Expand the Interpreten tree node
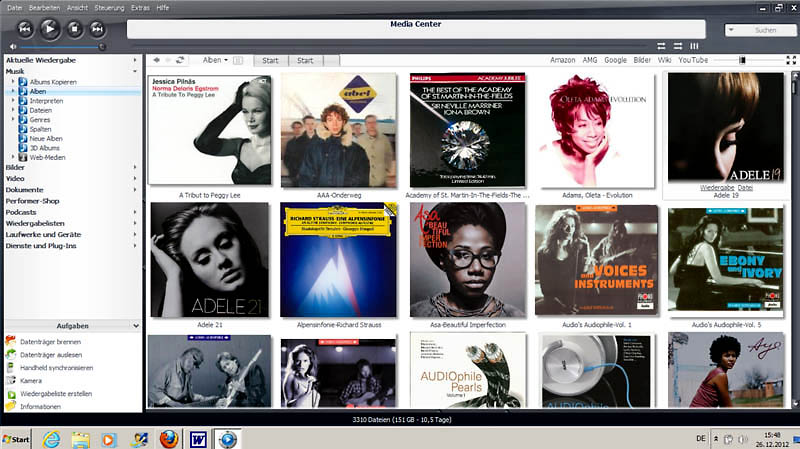800x449 pixels. pyautogui.click(x=13, y=101)
